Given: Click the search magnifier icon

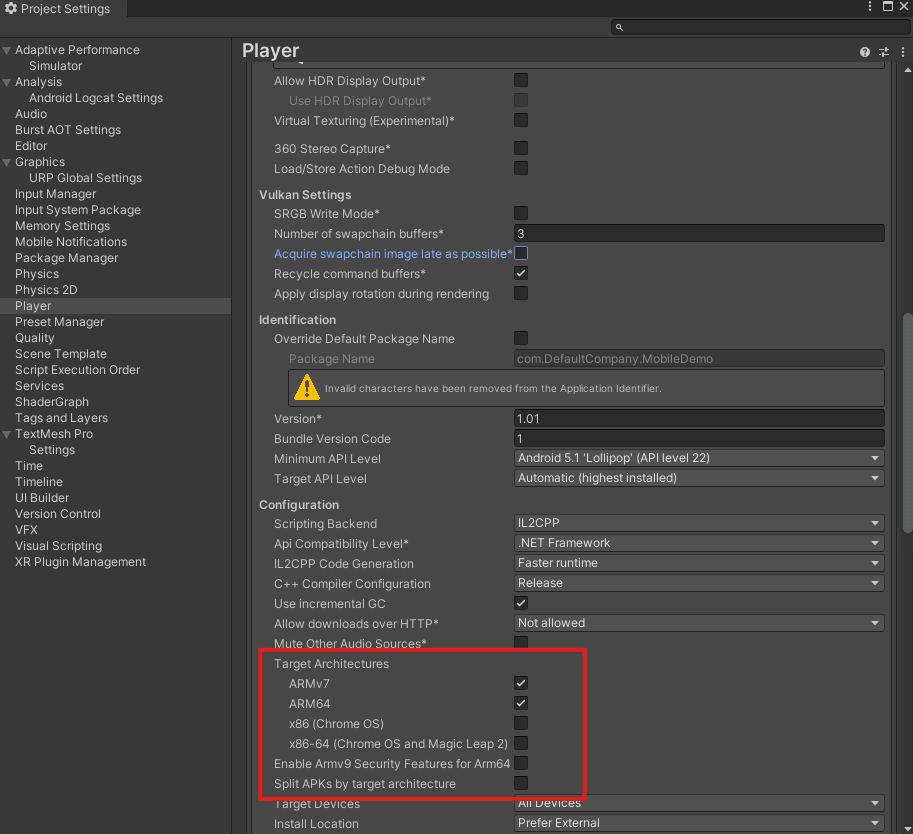Looking at the screenshot, I should point(619,27).
